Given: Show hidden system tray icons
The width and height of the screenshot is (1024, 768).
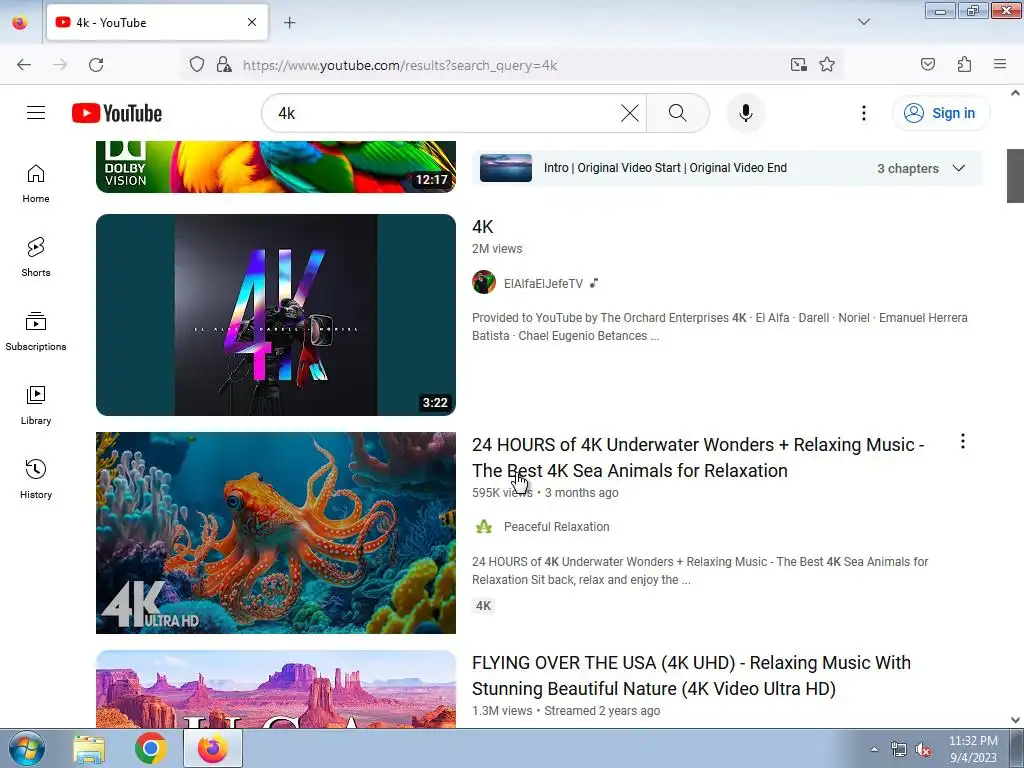Looking at the screenshot, I should coord(874,749).
